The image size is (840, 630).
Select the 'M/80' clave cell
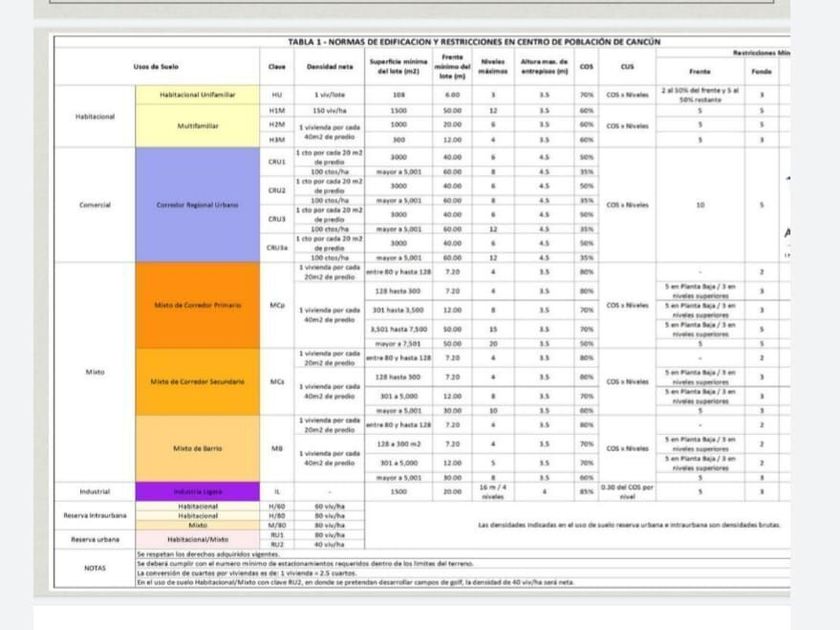[276, 526]
